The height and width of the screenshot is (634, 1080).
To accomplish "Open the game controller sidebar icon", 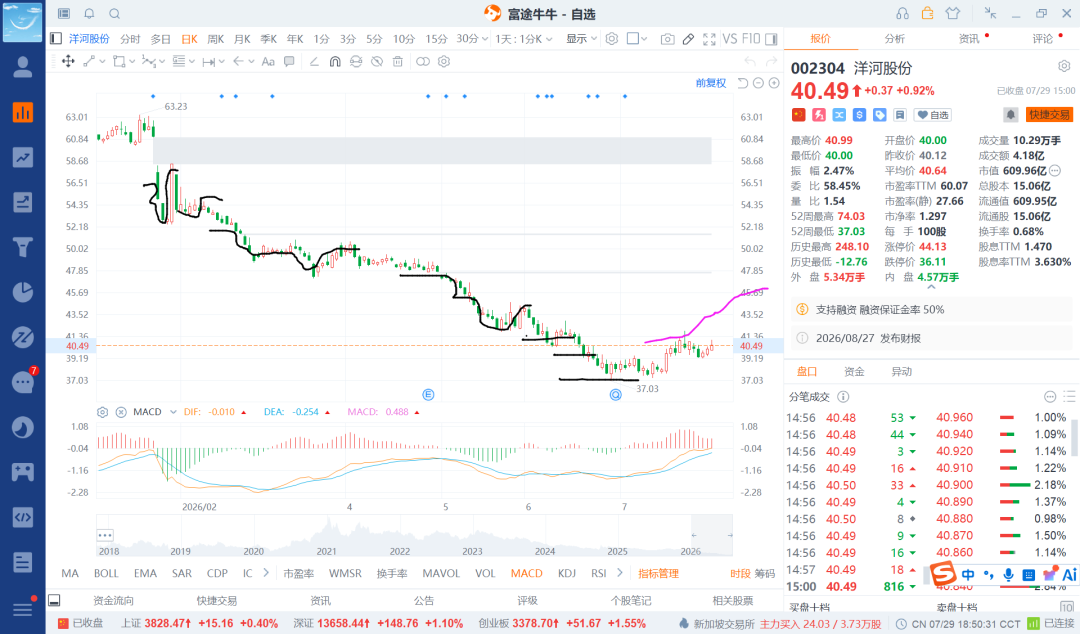I will coord(23,472).
